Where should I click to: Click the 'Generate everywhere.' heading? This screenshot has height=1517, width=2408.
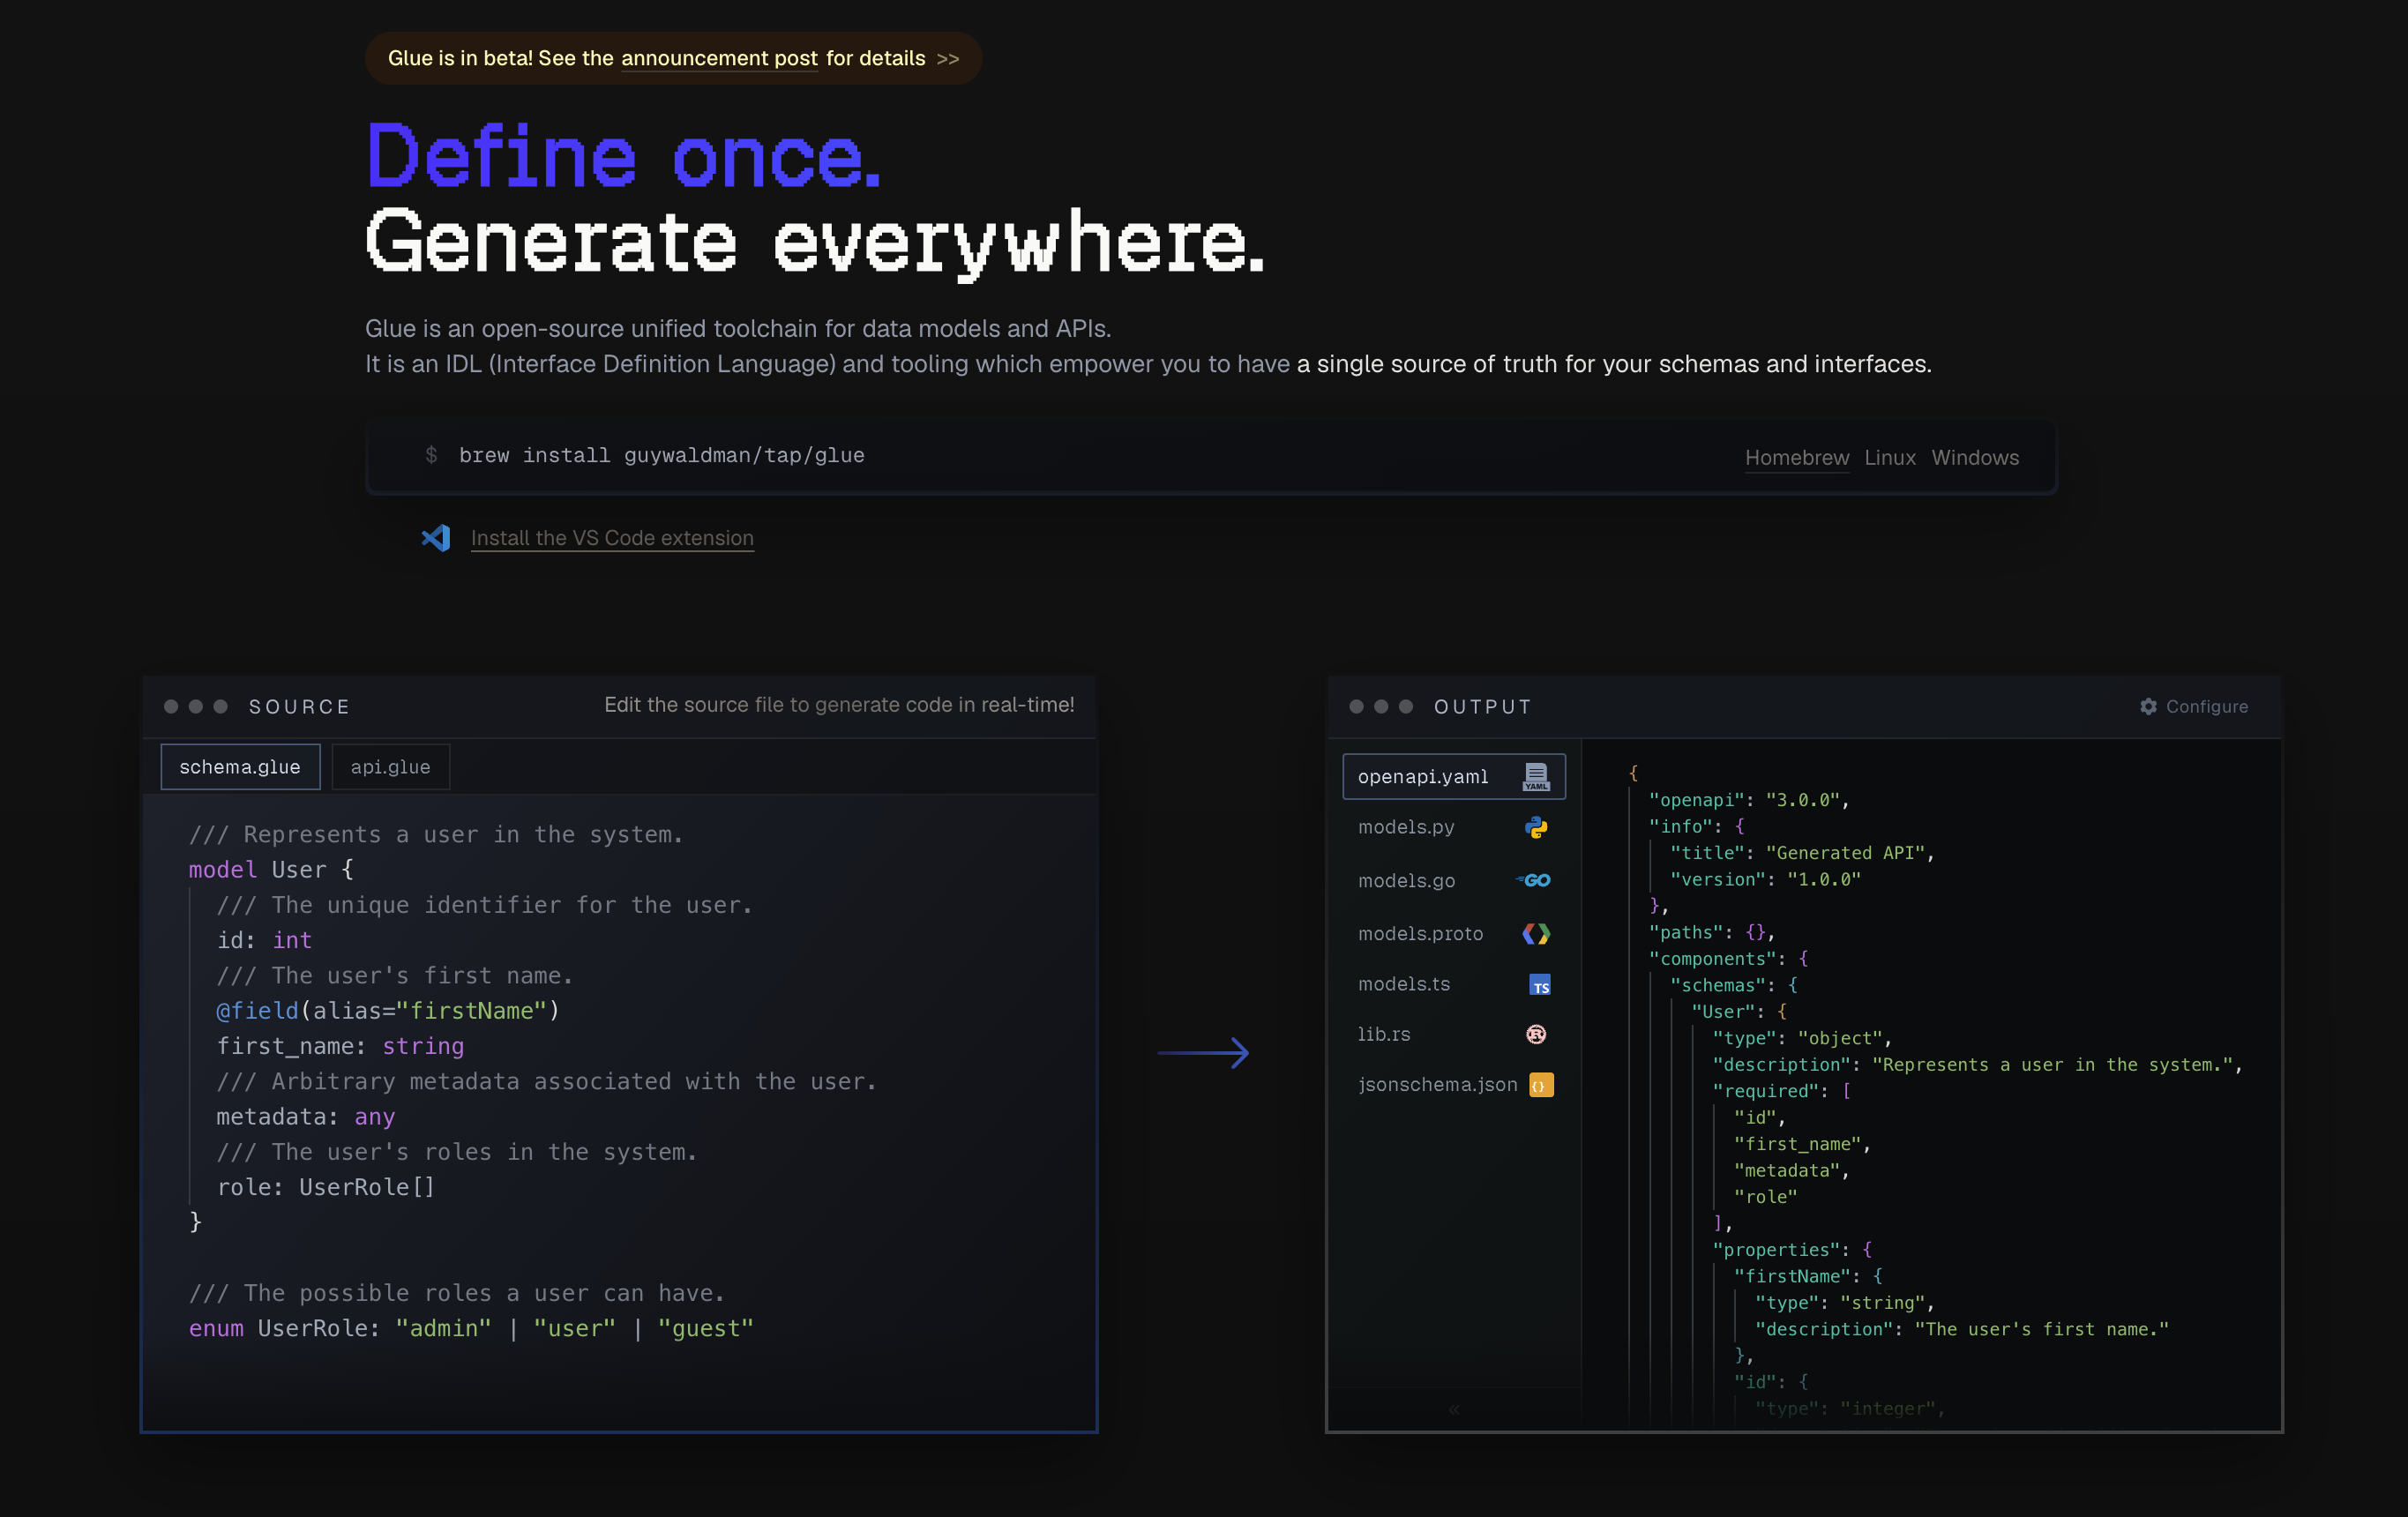pyautogui.click(x=815, y=243)
